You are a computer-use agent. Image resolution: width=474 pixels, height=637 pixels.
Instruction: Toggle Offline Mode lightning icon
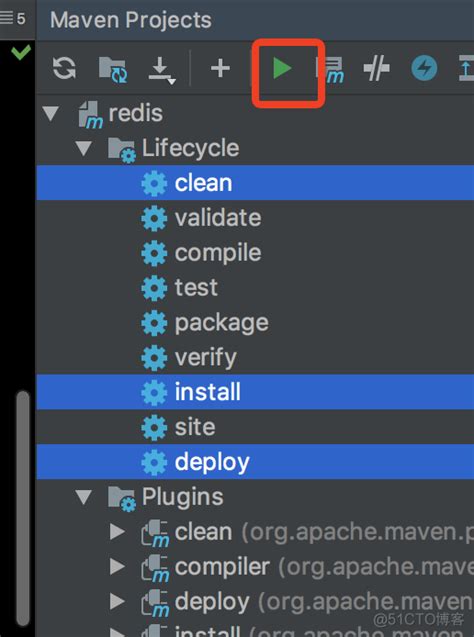pos(424,68)
